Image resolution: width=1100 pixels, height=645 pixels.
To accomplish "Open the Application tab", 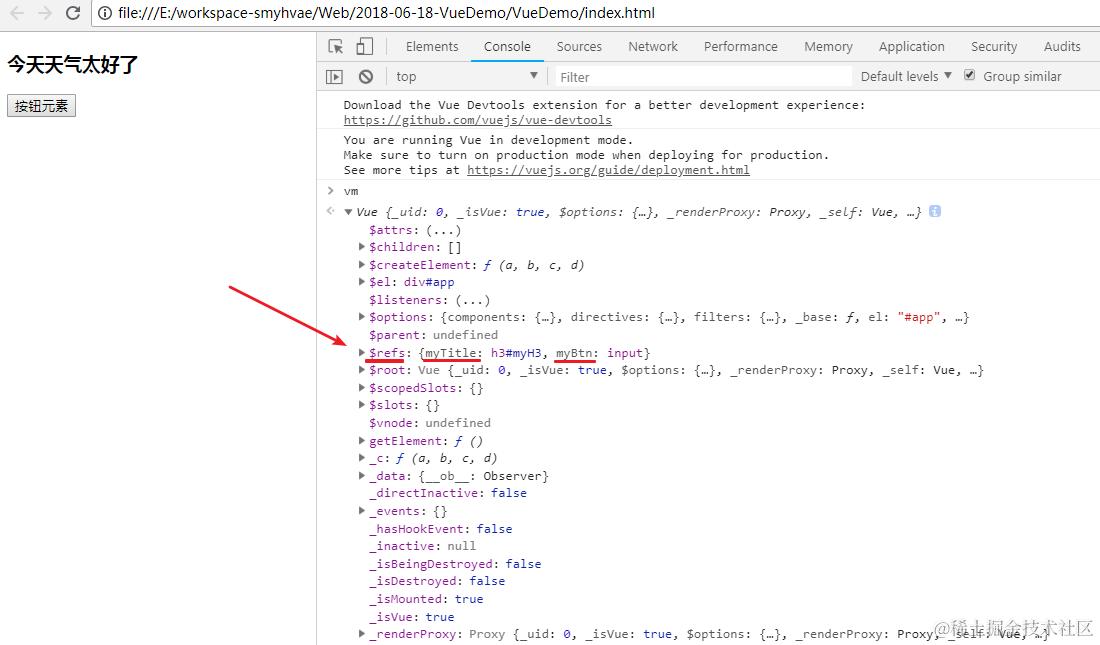I will (x=911, y=46).
